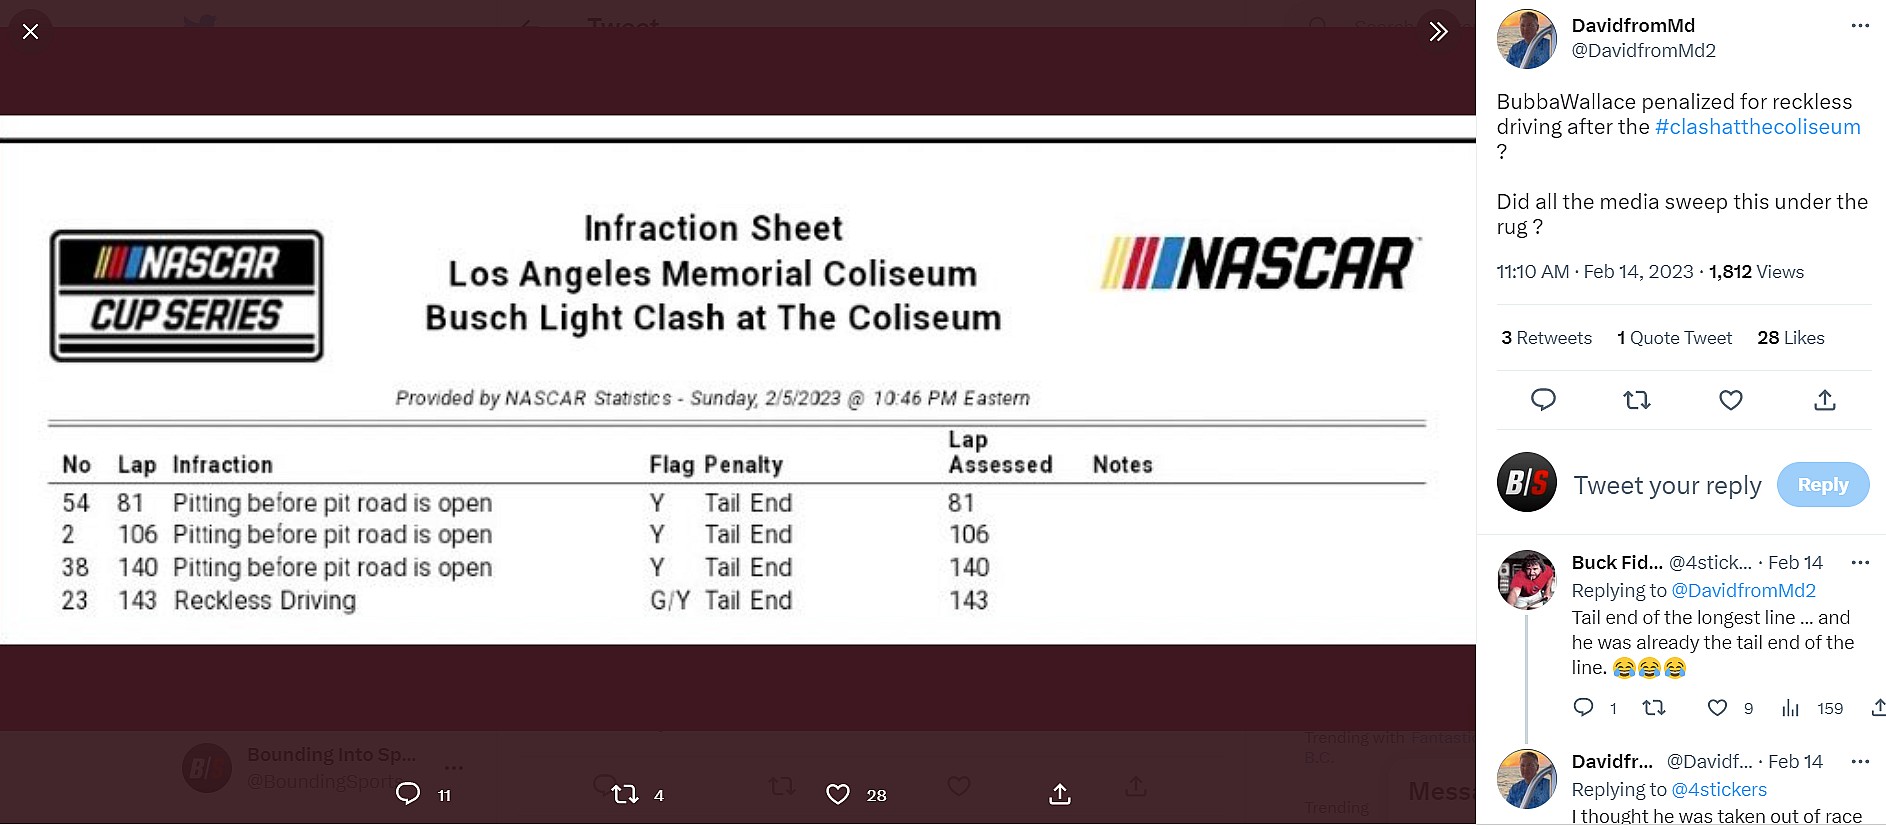
Task: Collapse the side panel with double-chevron
Action: 1438,32
